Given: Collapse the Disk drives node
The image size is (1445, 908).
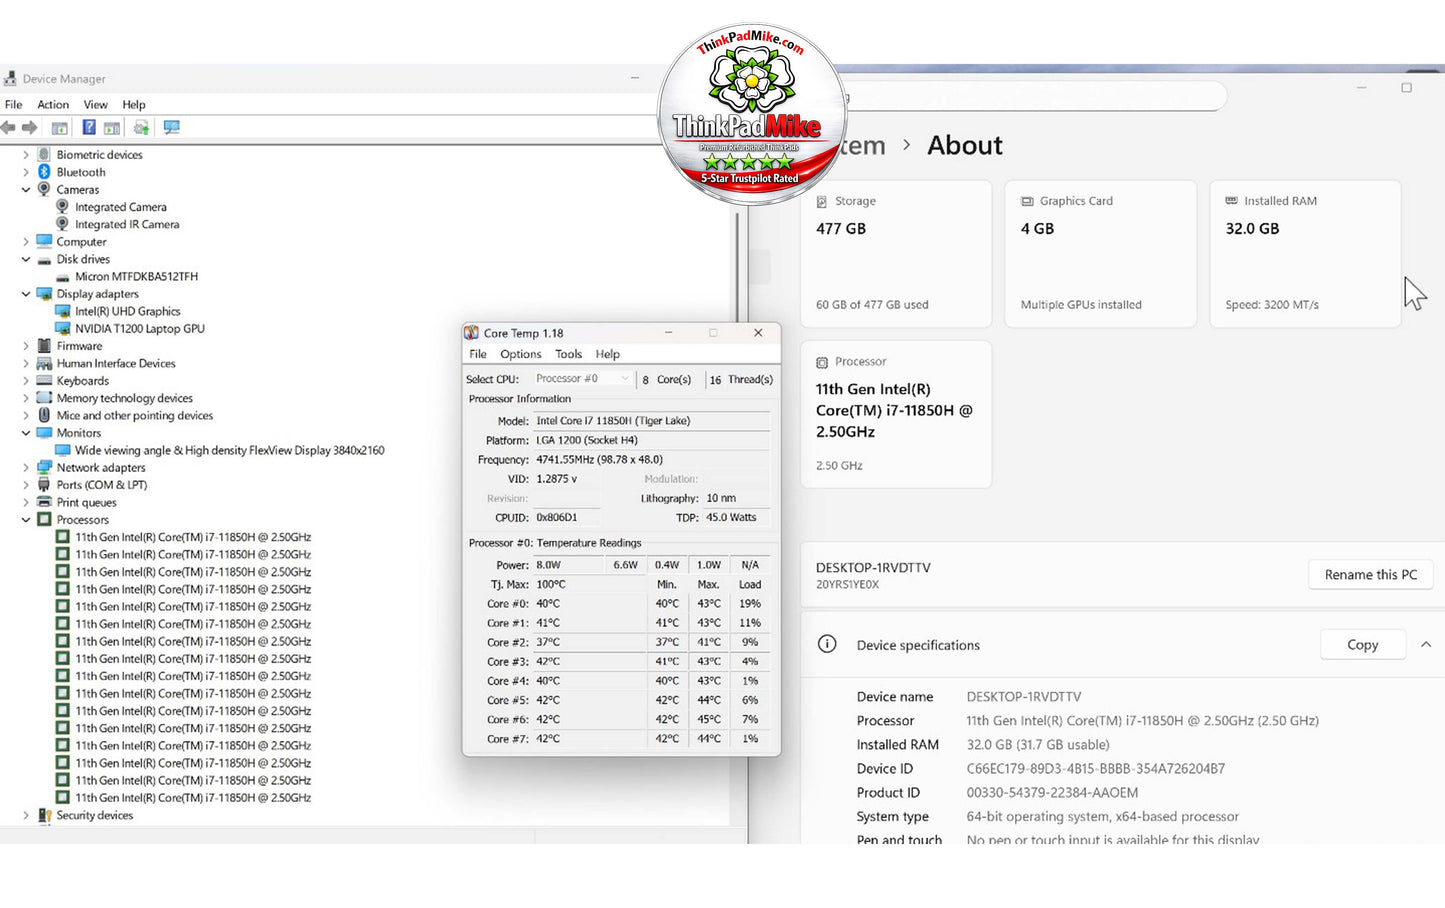Looking at the screenshot, I should 26,259.
